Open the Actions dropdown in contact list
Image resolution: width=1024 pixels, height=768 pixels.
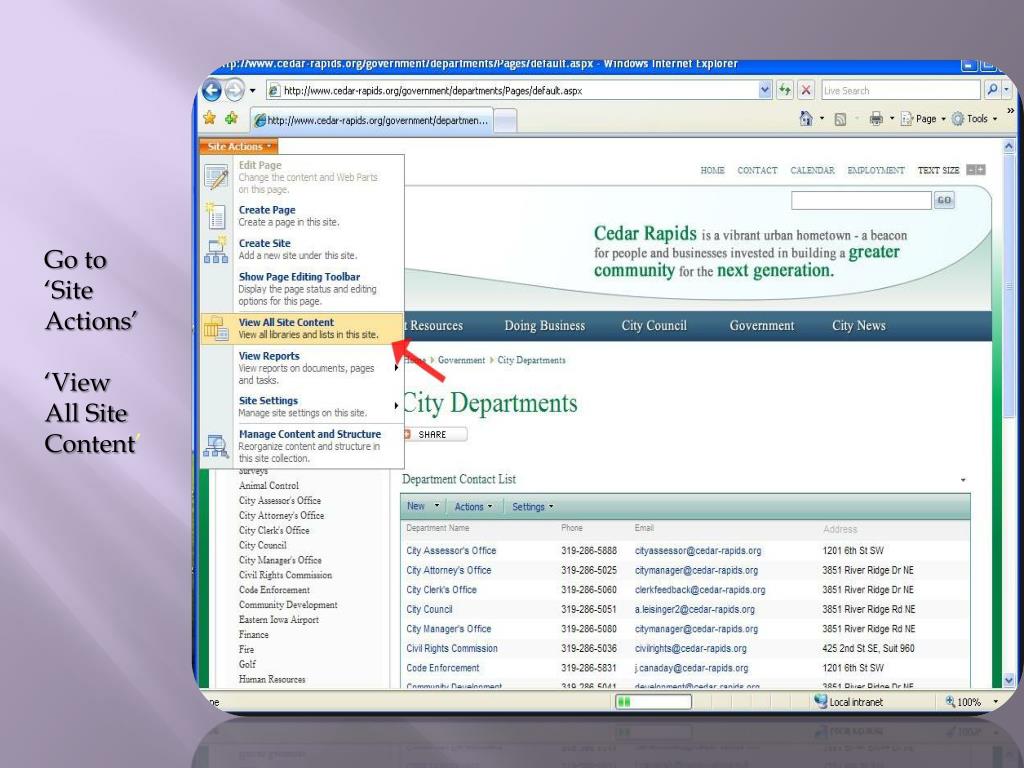(x=473, y=507)
